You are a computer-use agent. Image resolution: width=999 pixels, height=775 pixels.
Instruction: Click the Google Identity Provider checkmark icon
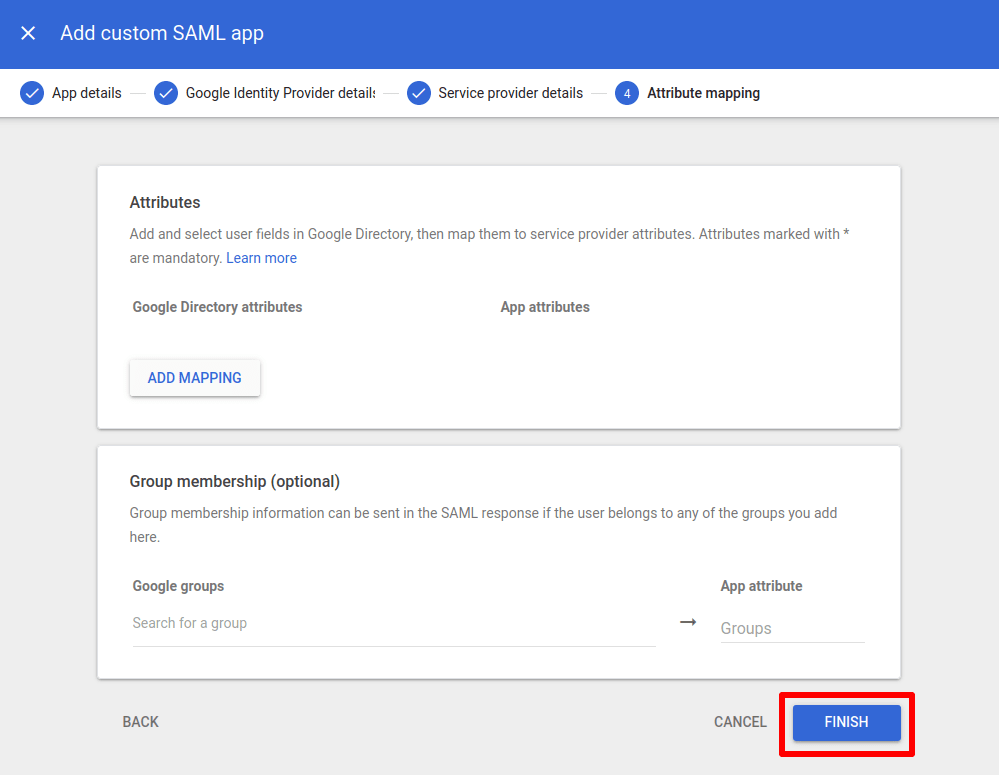pos(166,93)
